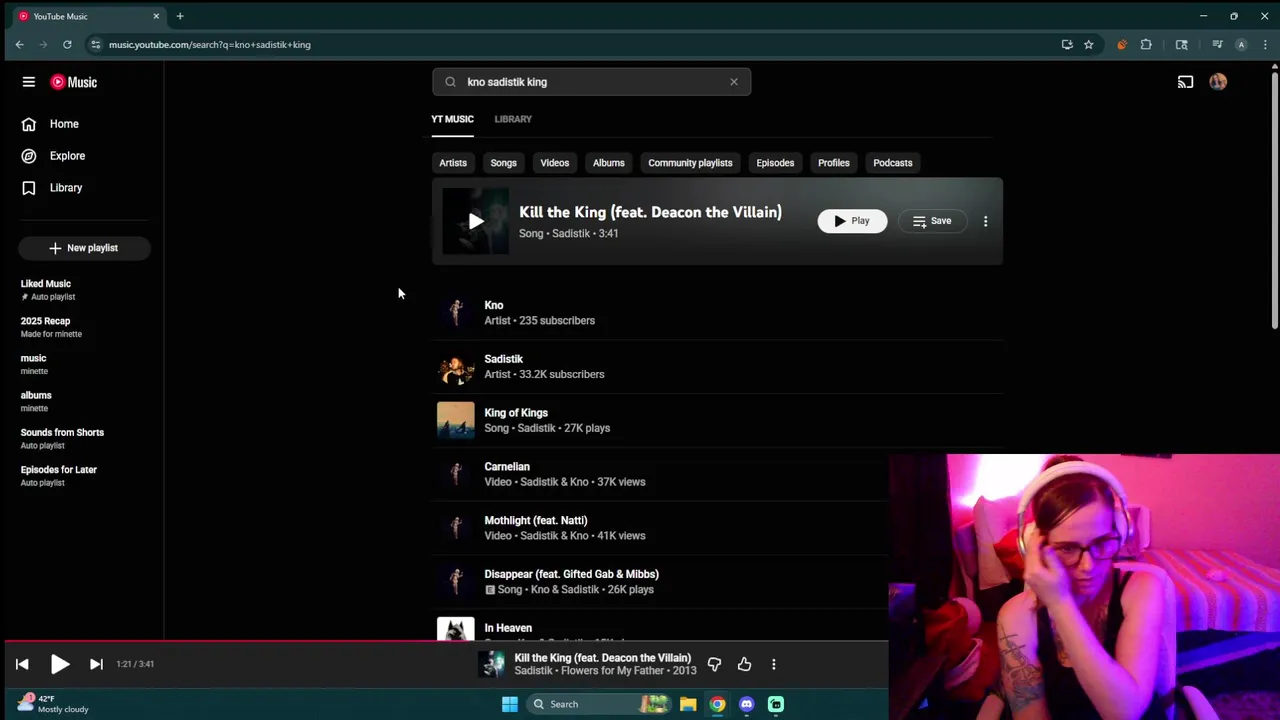Play top result thumbnail overlay
The width and height of the screenshot is (1280, 720).
pos(476,221)
